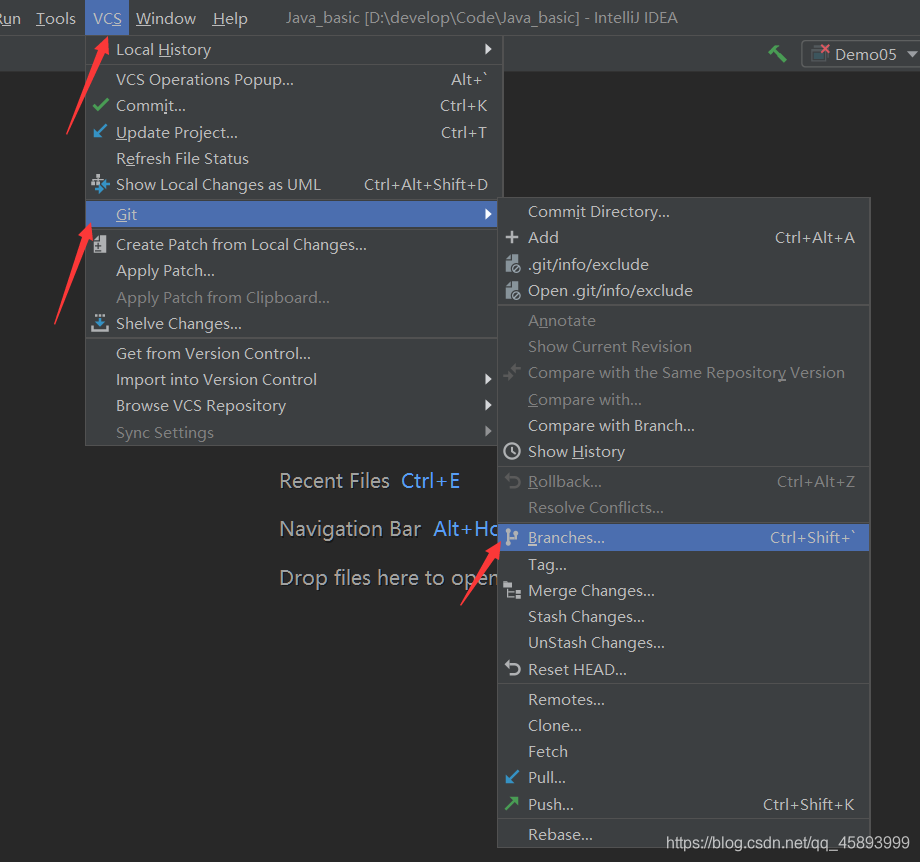Viewport: 920px width, 862px height.
Task: Click the Add label in Git submenu
Action: tap(543, 237)
